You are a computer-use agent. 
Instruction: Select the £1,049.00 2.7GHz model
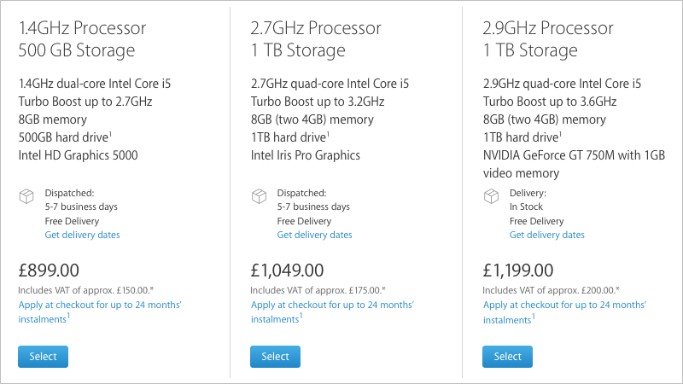tap(275, 357)
